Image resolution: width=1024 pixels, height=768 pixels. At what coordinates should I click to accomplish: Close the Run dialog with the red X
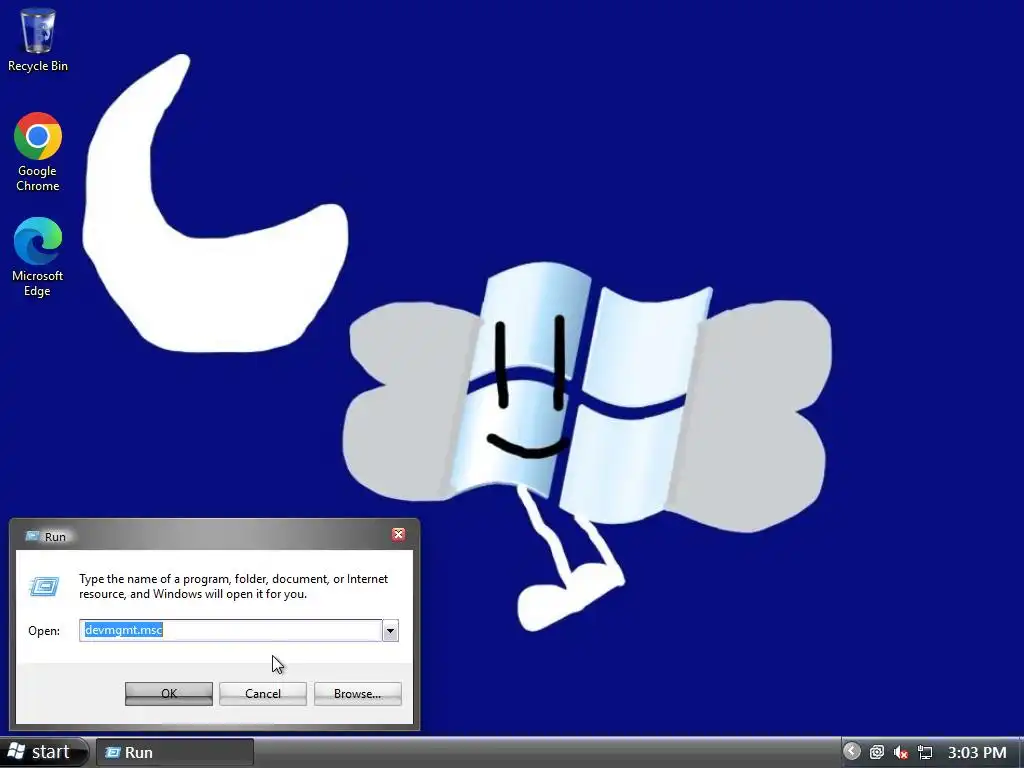(x=398, y=535)
